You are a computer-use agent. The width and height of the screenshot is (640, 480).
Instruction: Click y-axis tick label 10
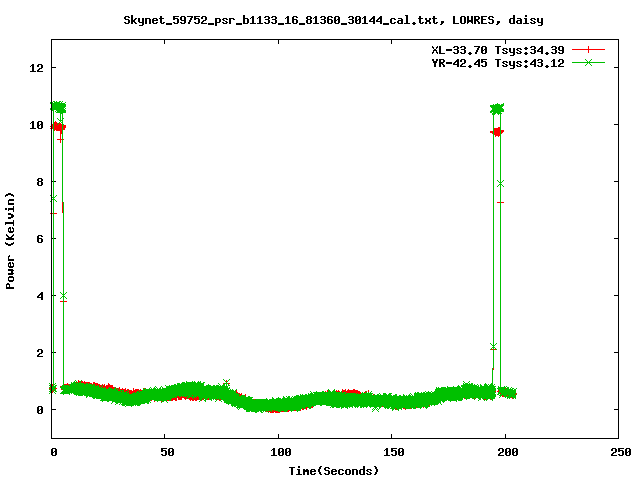point(36,125)
